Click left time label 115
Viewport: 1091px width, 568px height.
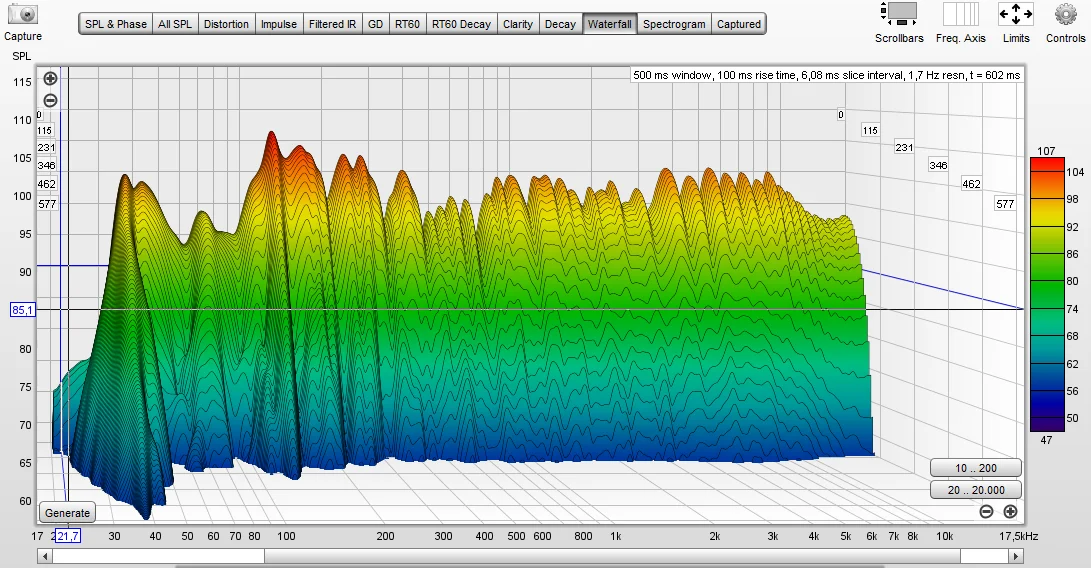[x=45, y=130]
